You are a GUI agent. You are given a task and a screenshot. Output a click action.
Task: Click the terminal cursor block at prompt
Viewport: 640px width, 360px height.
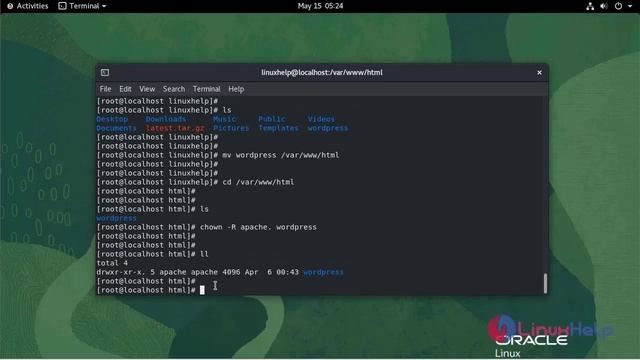coord(202,290)
